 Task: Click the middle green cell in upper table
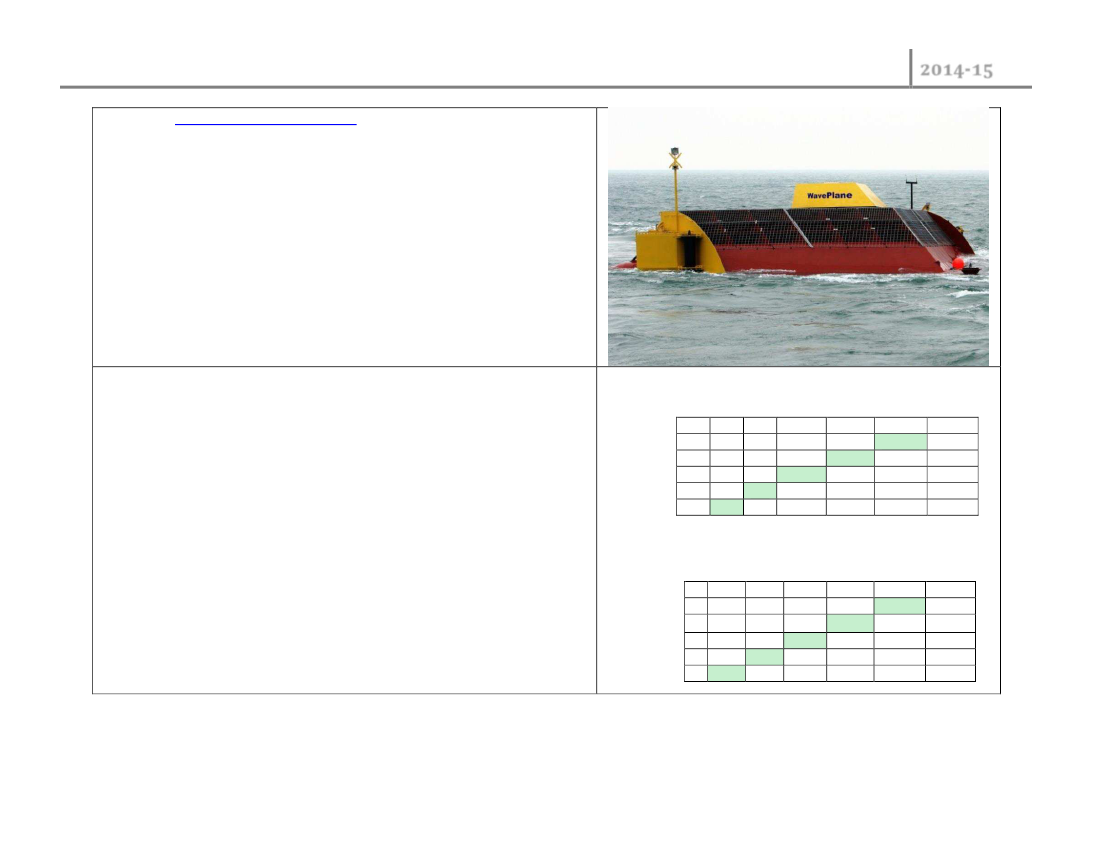[x=801, y=475]
